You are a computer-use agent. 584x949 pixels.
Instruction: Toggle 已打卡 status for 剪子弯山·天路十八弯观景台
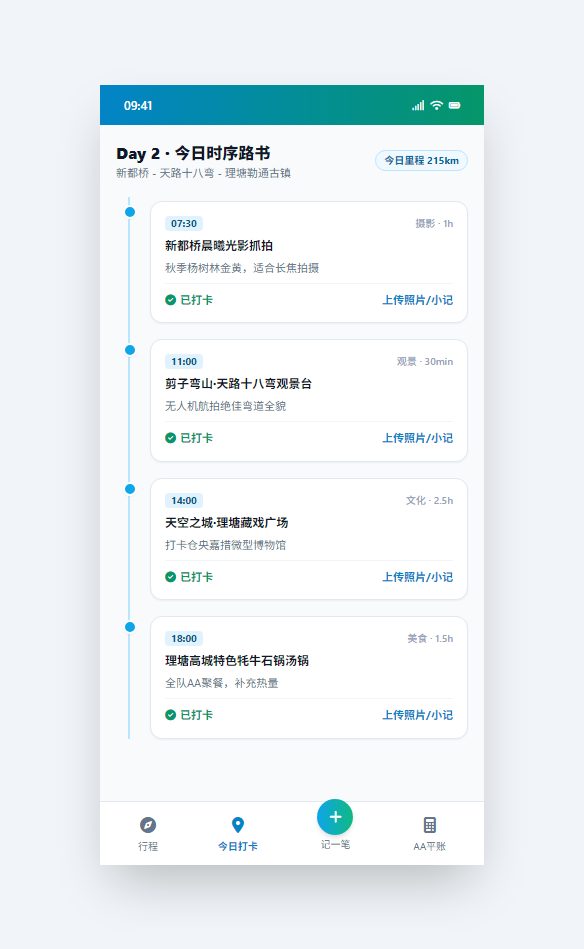[x=189, y=438]
